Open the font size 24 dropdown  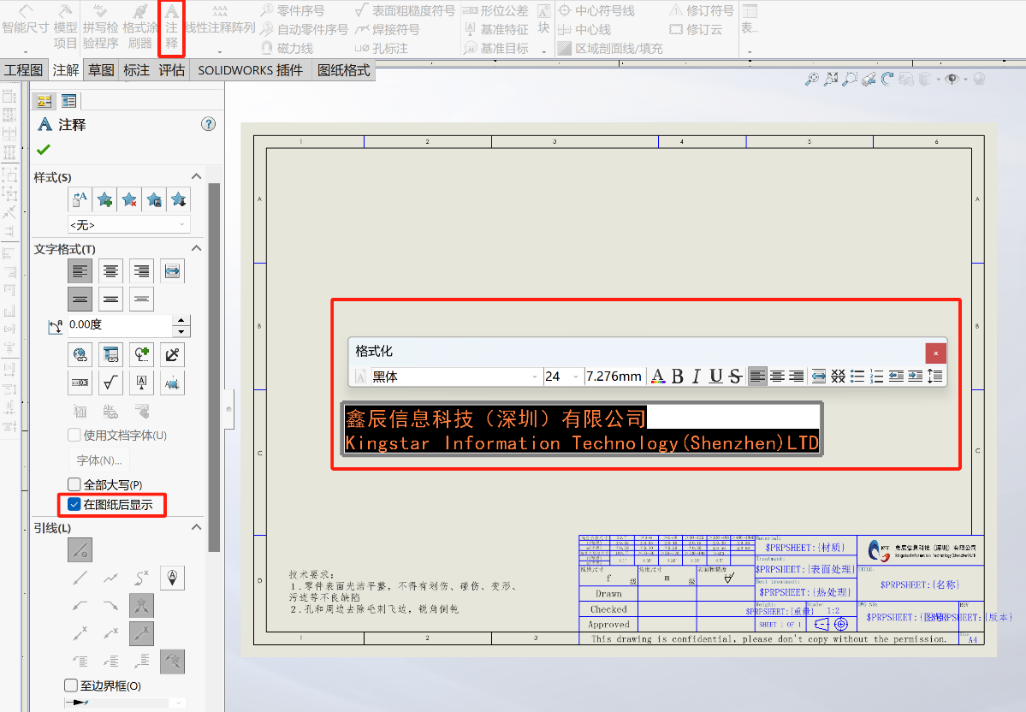coord(575,375)
